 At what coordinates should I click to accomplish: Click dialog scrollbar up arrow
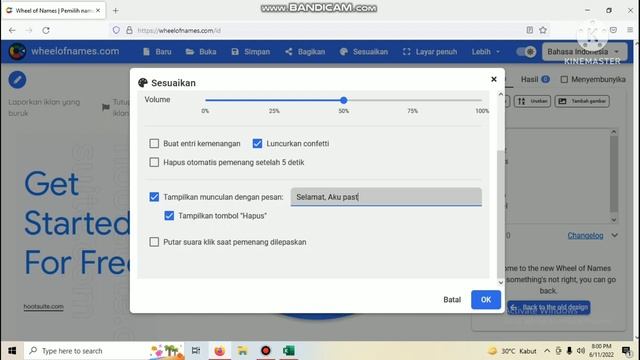(501, 94)
